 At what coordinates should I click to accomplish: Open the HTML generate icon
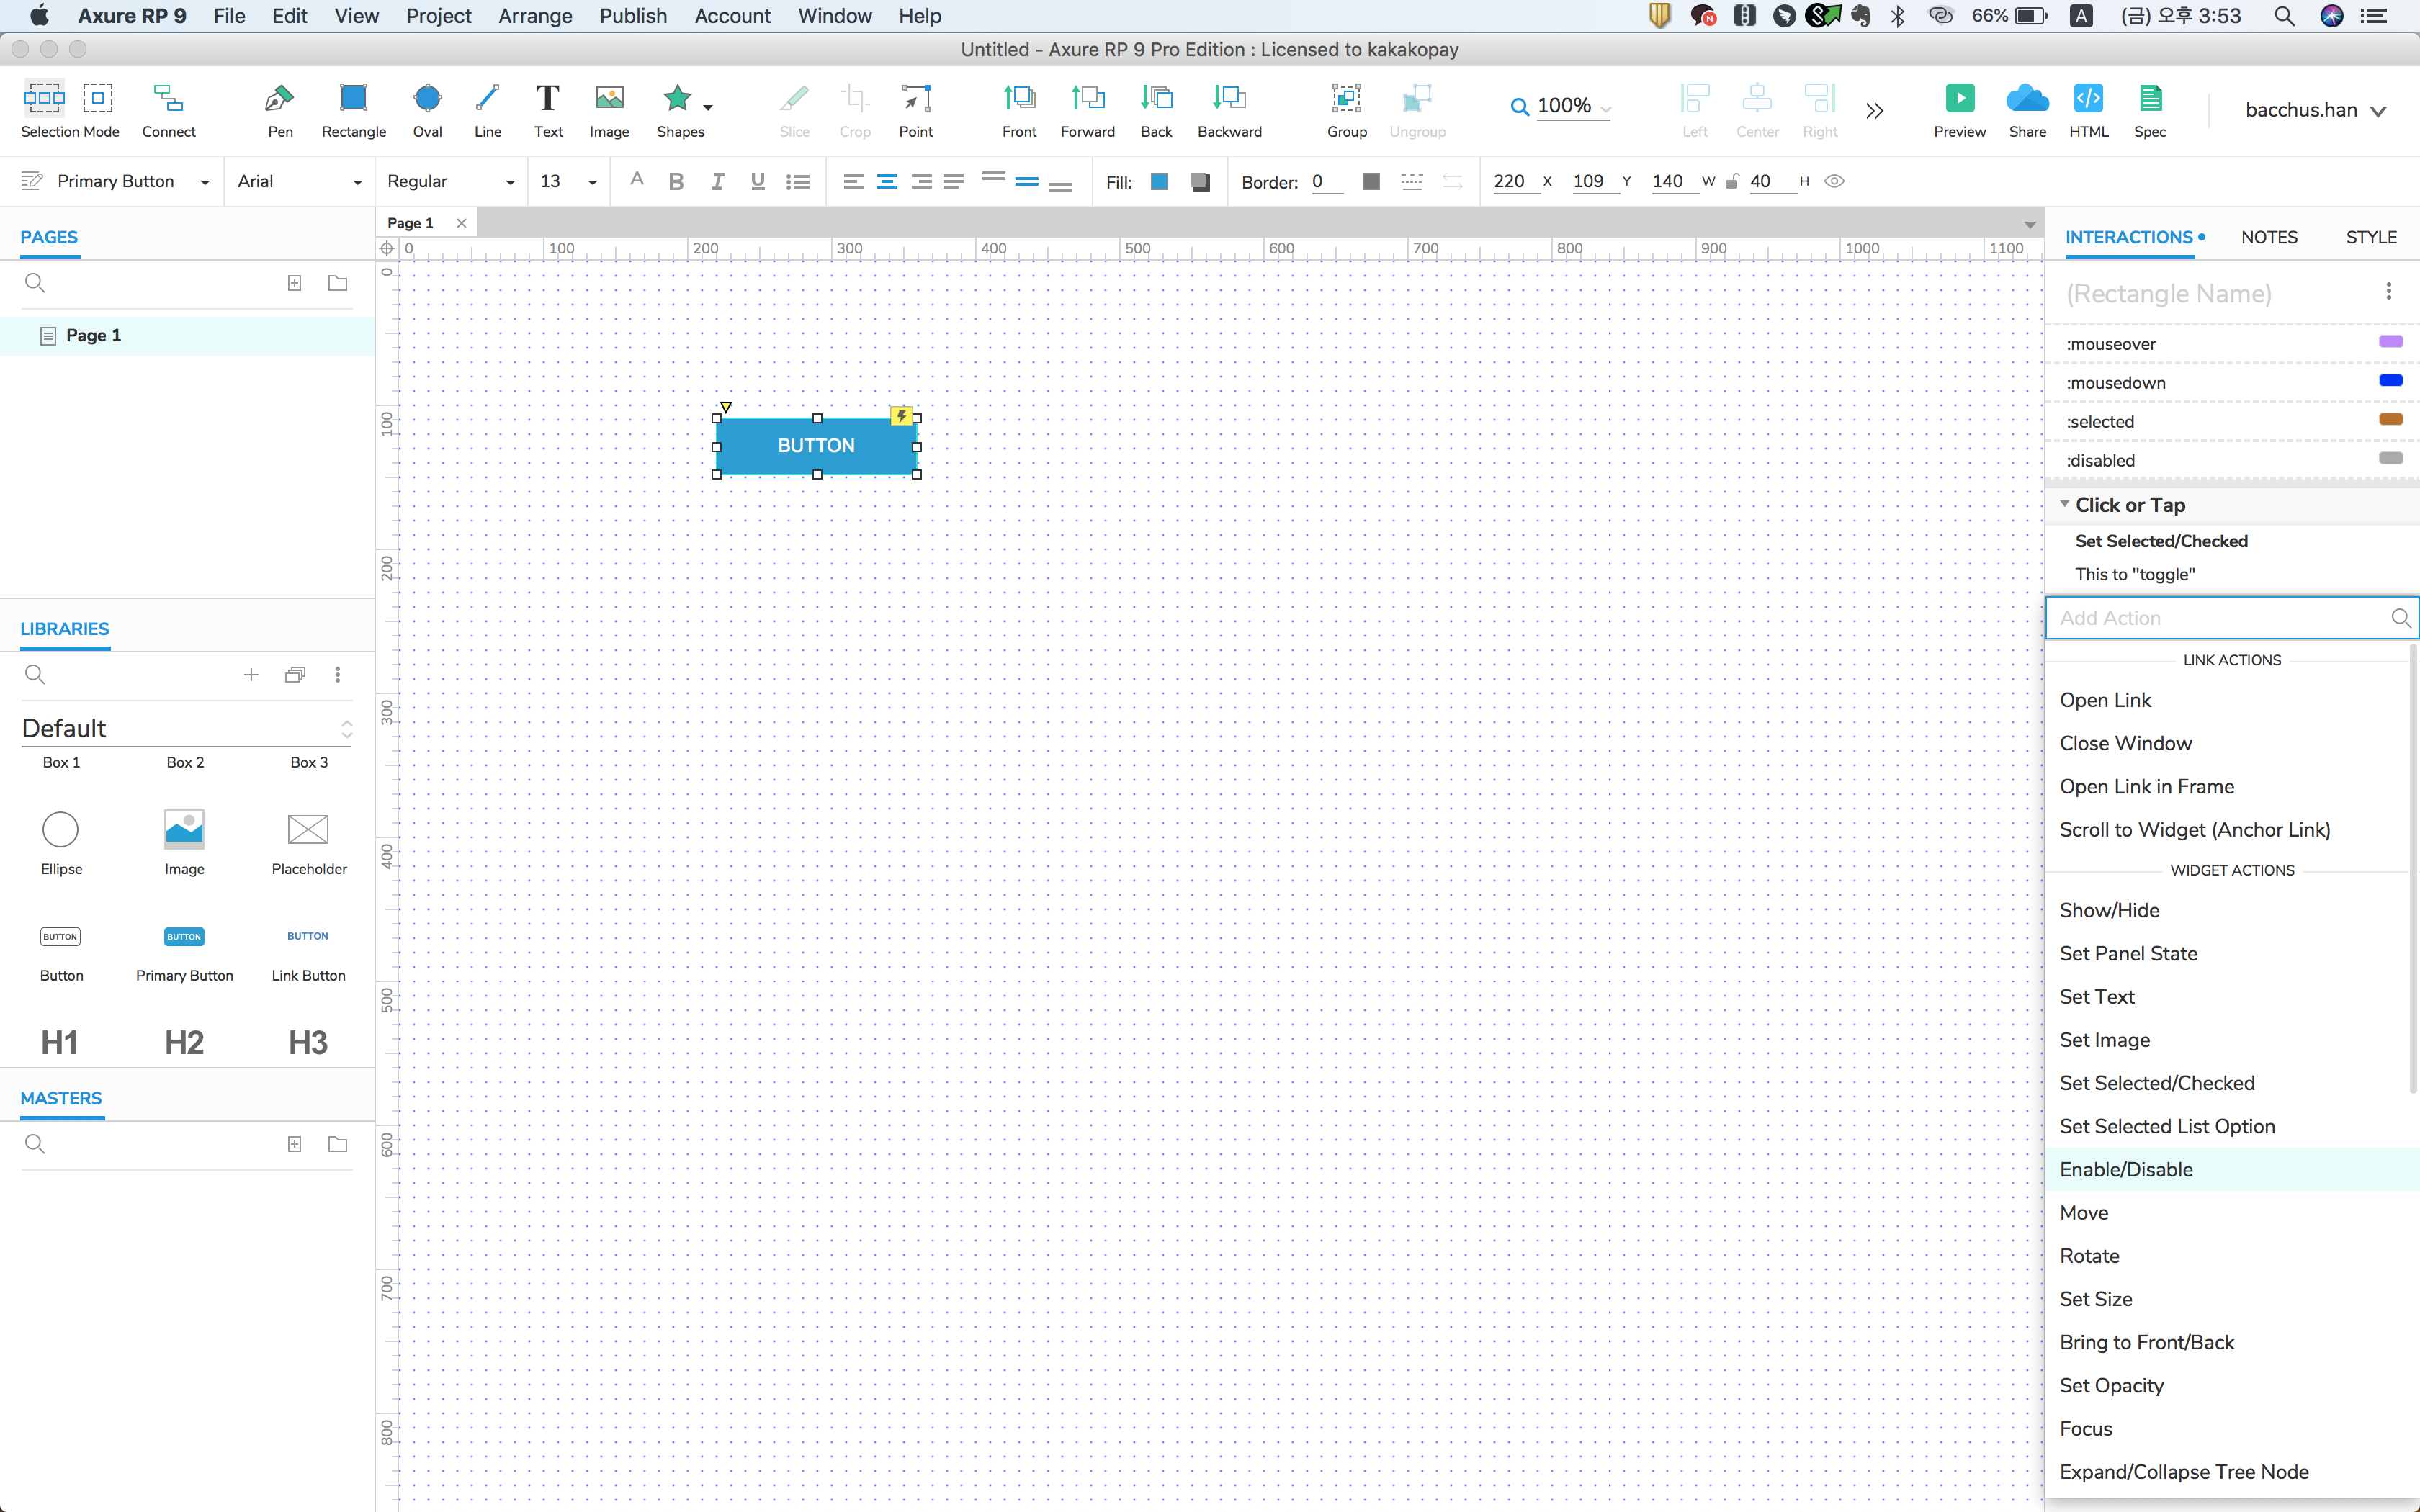pyautogui.click(x=2088, y=99)
